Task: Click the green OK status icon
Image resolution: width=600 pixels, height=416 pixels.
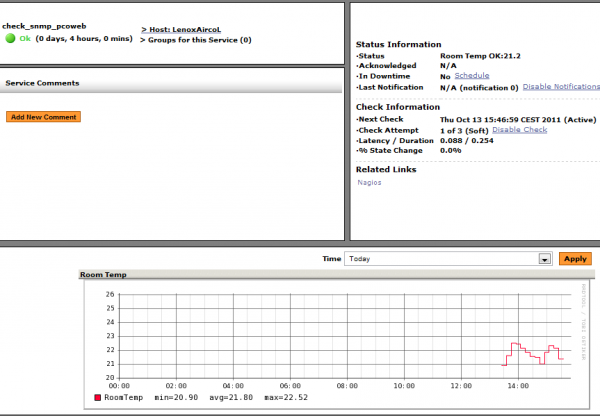Action: point(11,39)
